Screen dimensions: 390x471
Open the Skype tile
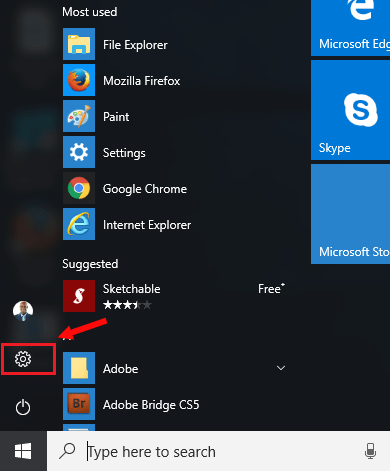(350, 110)
